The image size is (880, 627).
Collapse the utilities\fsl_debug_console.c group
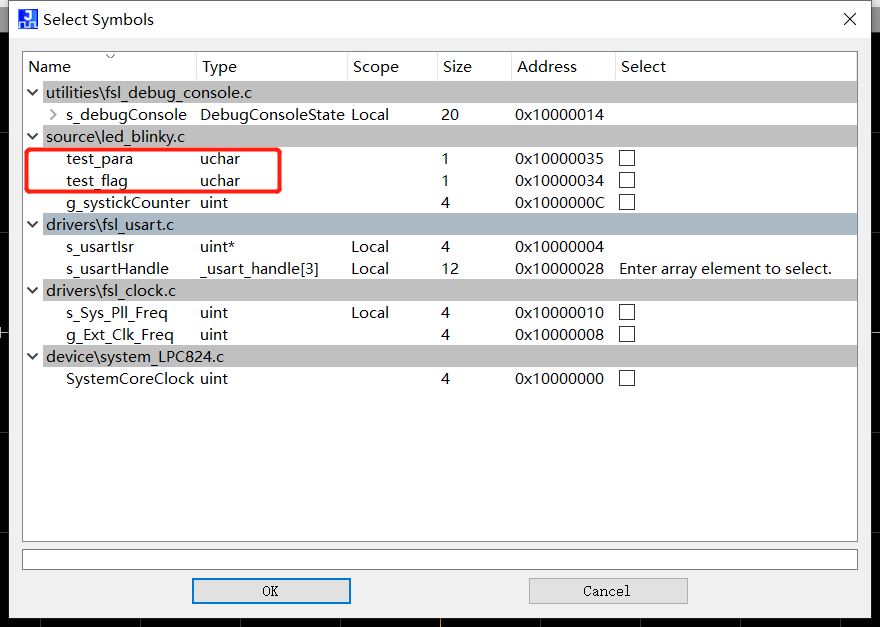33,93
